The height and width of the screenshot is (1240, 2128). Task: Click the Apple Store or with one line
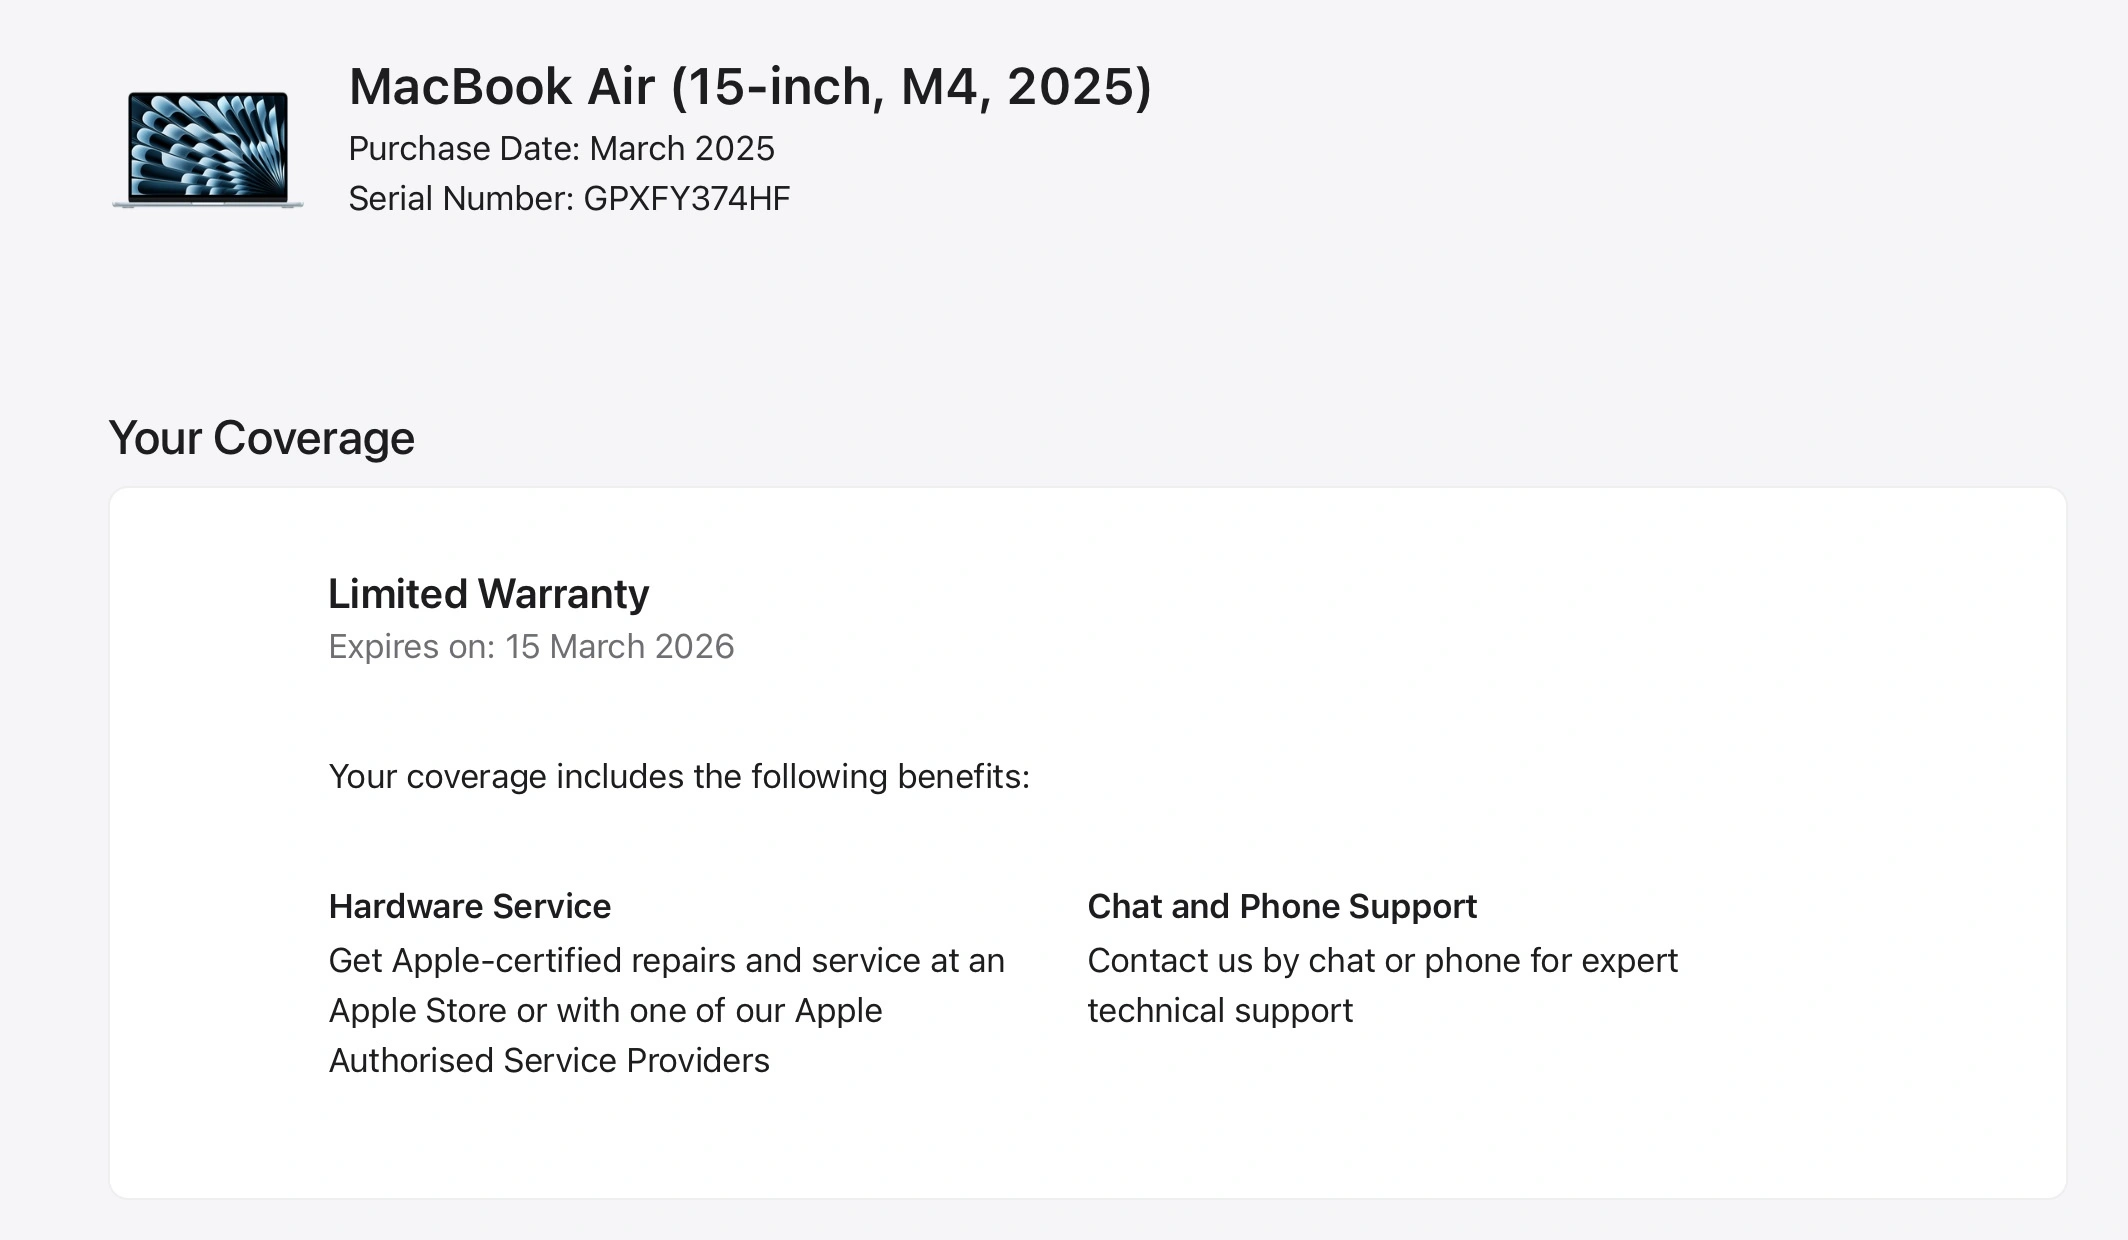pyautogui.click(x=605, y=1010)
